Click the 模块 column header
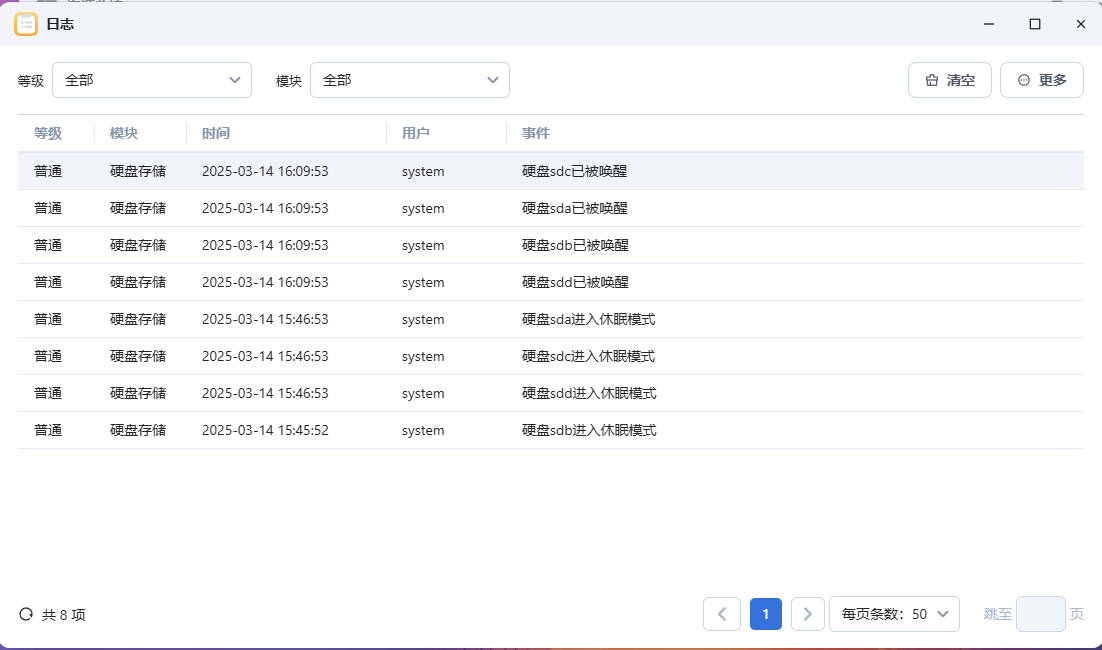1102x650 pixels. 124,133
